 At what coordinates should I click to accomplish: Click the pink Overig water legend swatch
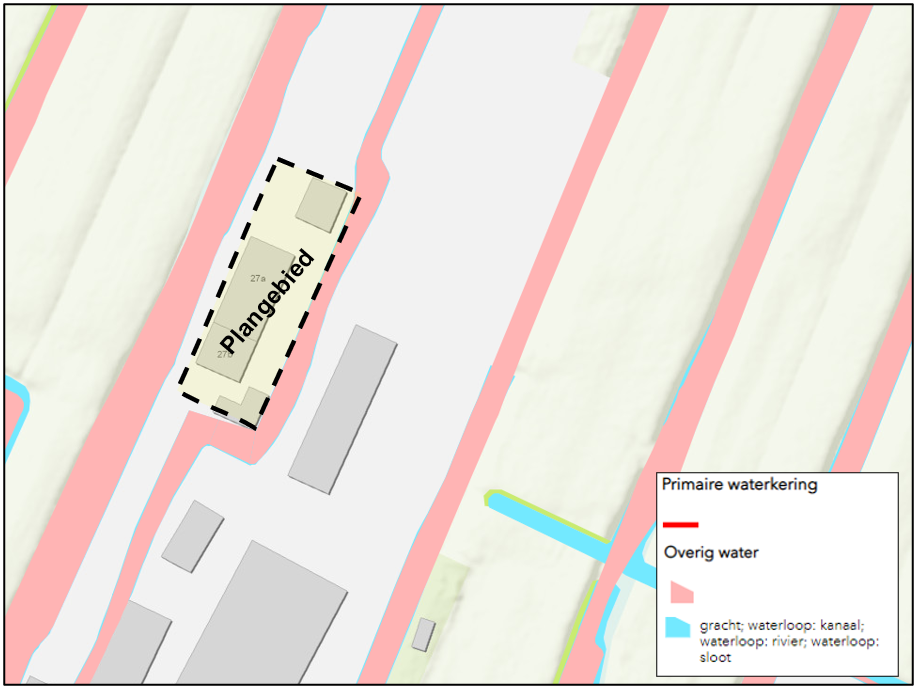682,592
